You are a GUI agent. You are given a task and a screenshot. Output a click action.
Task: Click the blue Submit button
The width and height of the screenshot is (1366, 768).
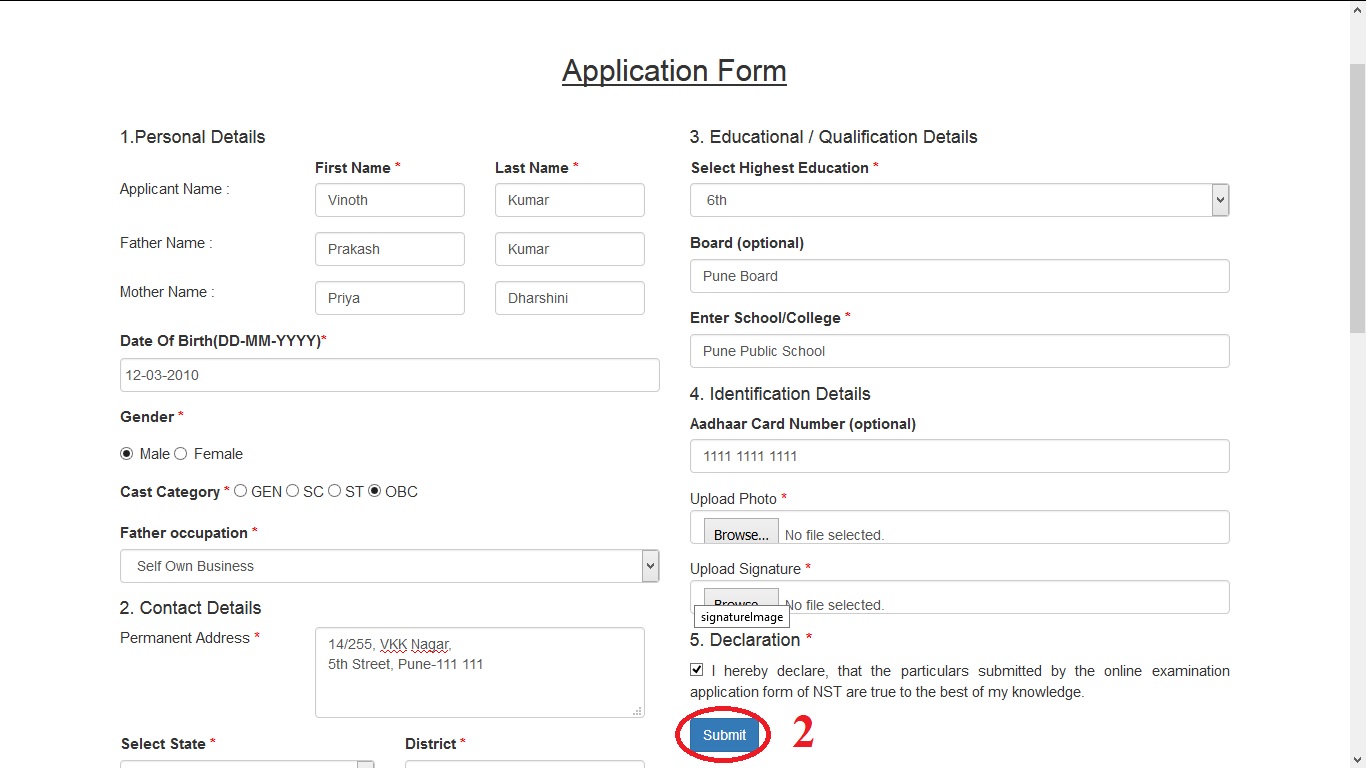[724, 735]
